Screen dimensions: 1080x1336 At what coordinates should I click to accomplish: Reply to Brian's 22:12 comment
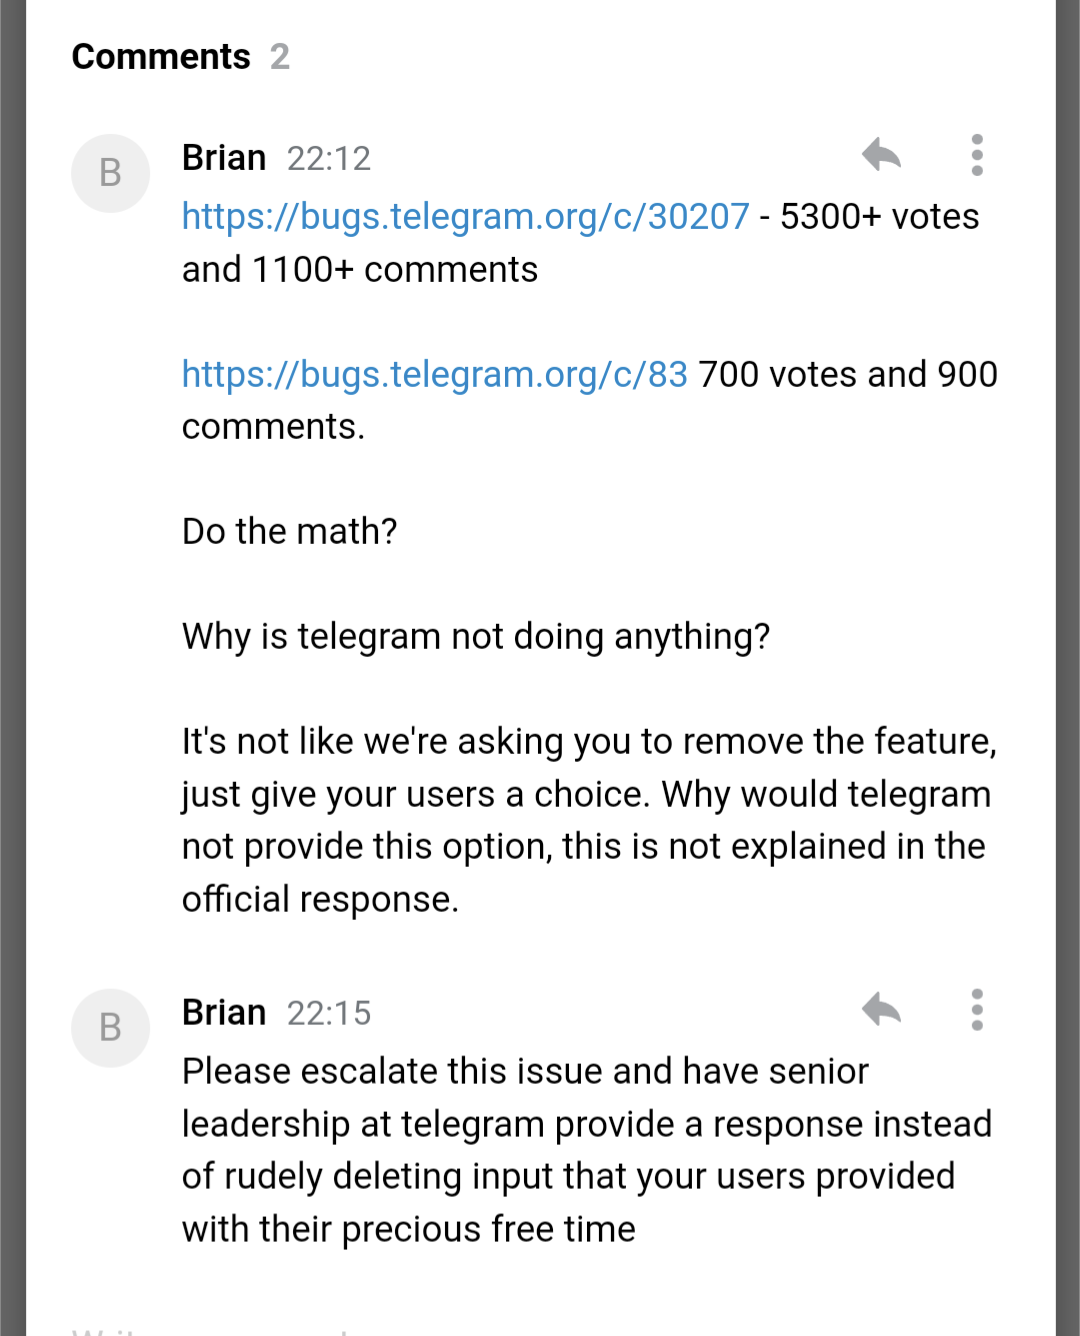click(x=881, y=155)
